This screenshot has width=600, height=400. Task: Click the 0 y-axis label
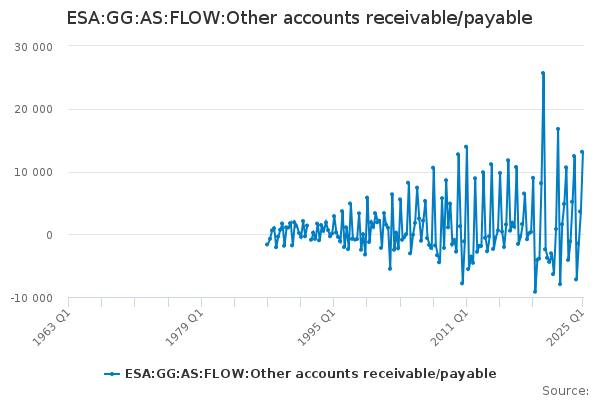tap(48, 235)
